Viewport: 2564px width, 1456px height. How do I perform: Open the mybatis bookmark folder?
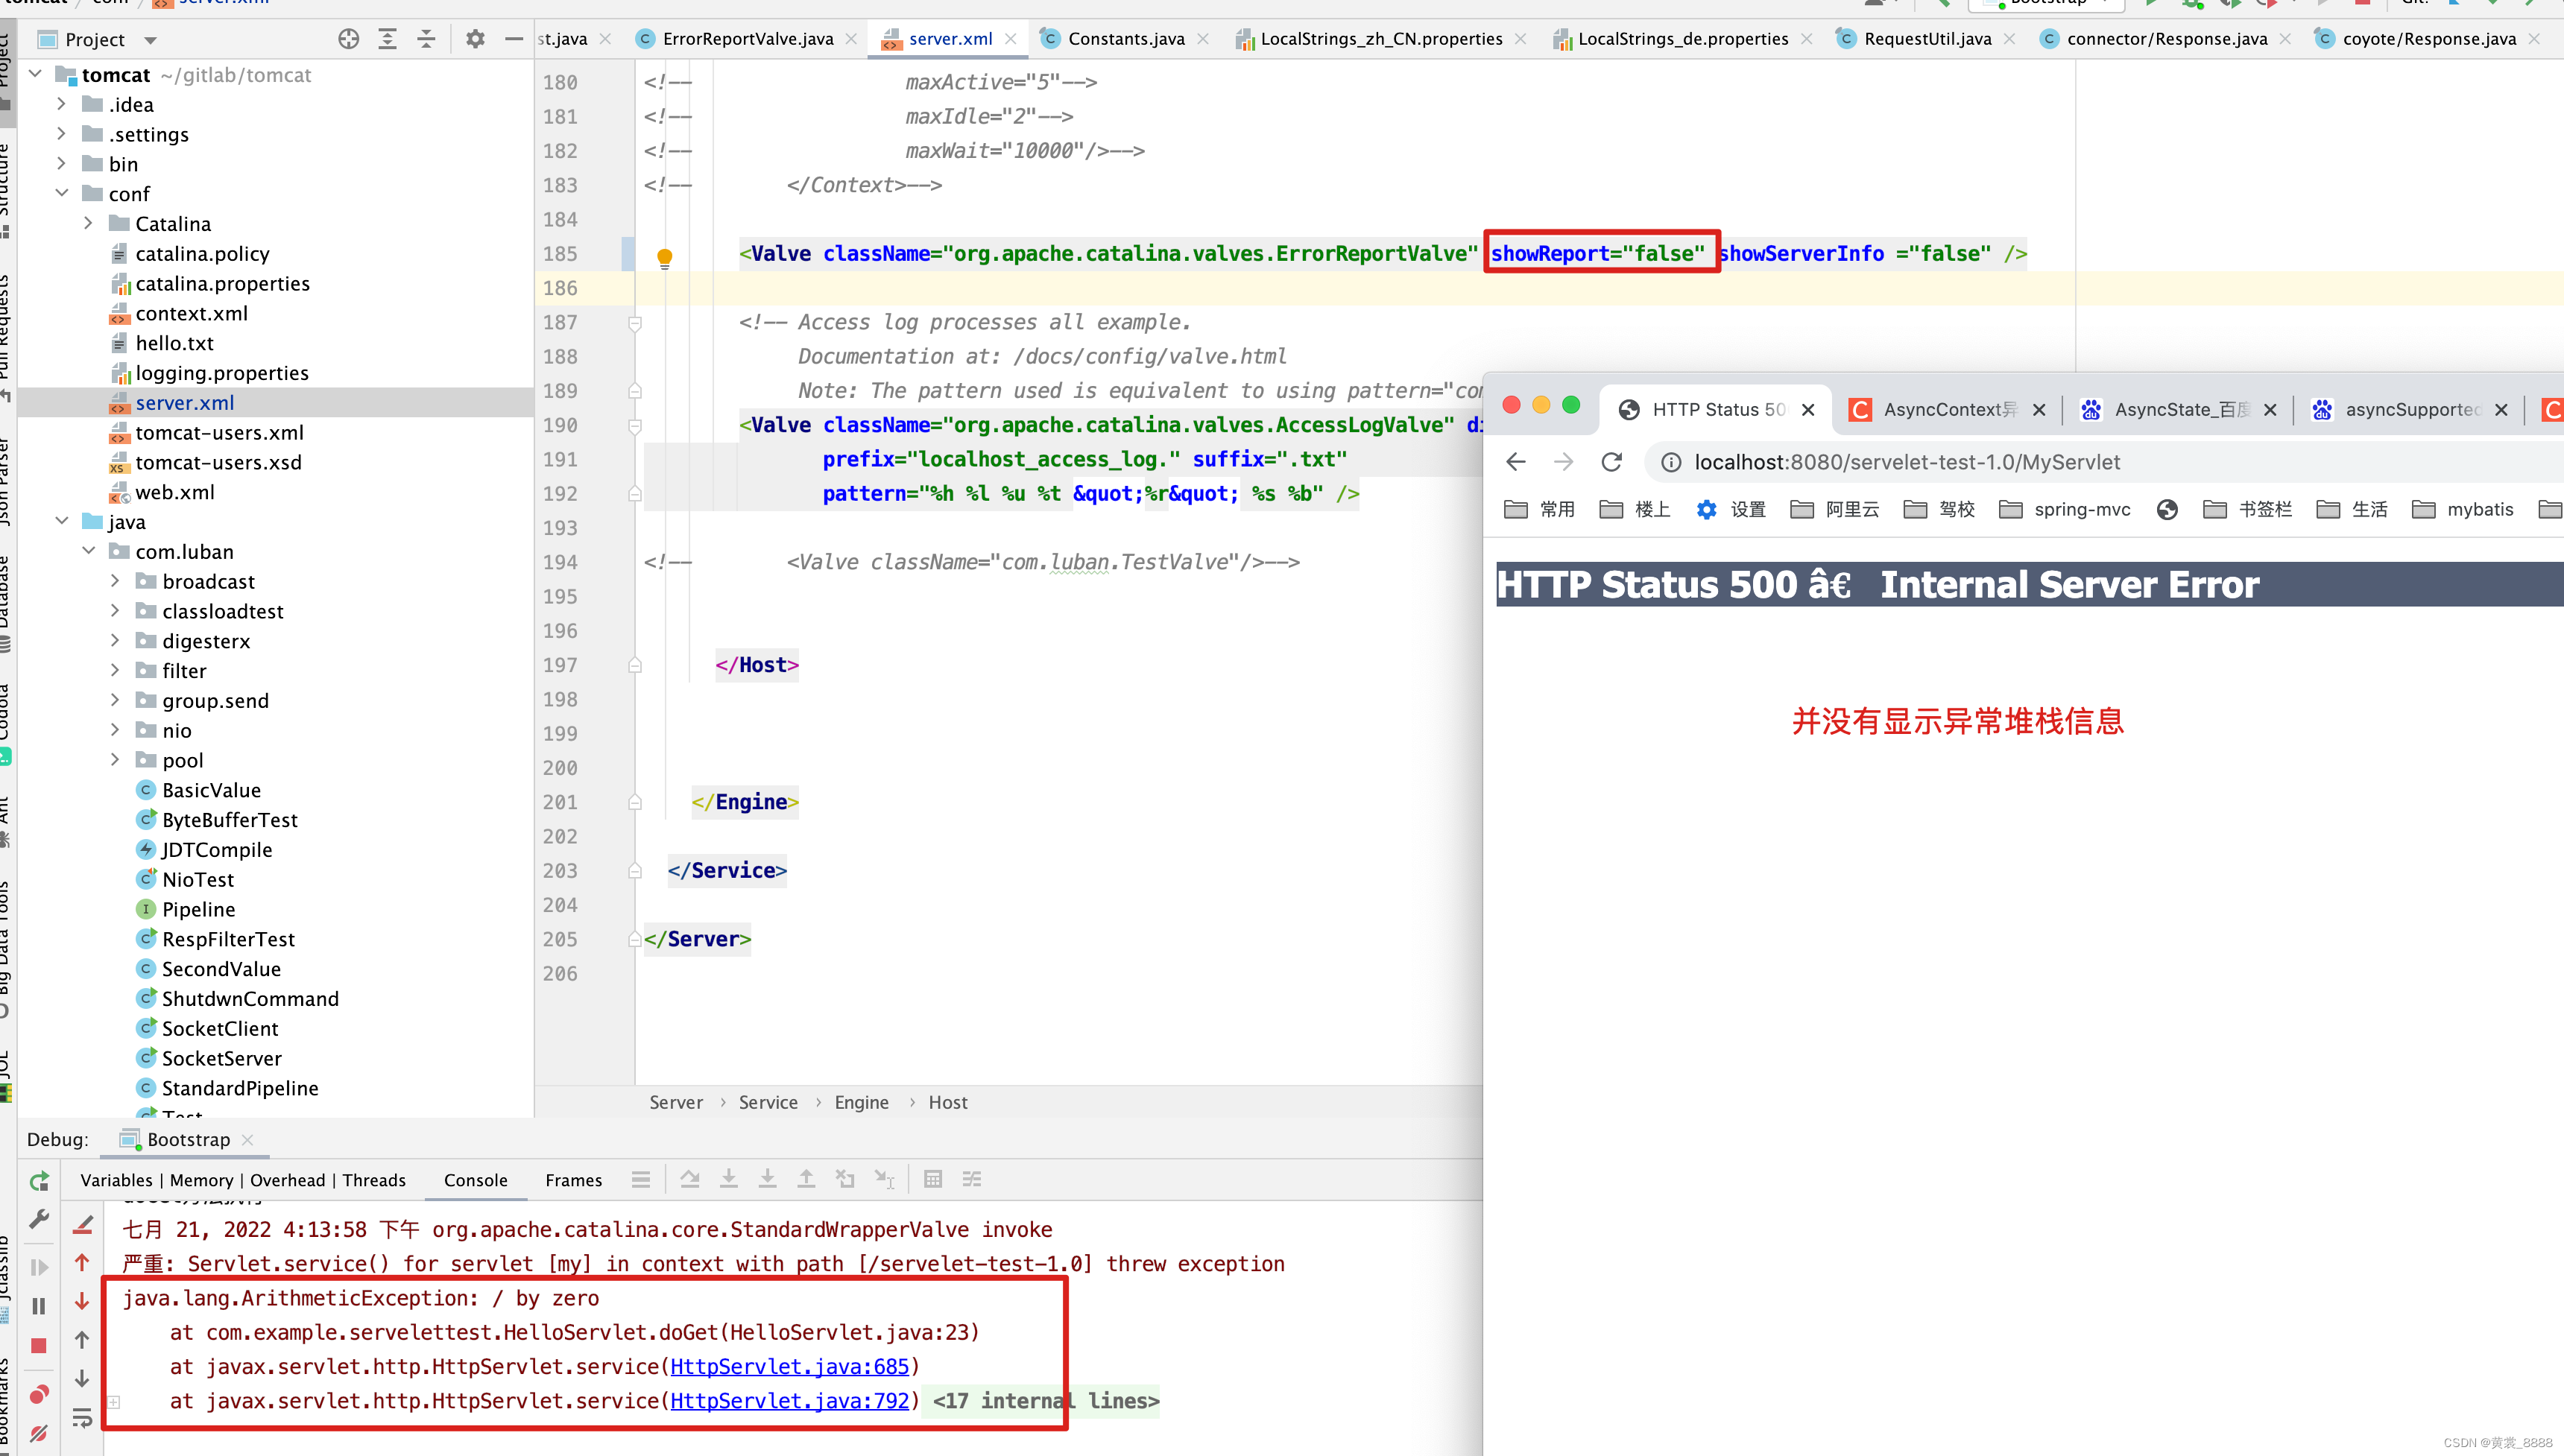(x=2463, y=510)
